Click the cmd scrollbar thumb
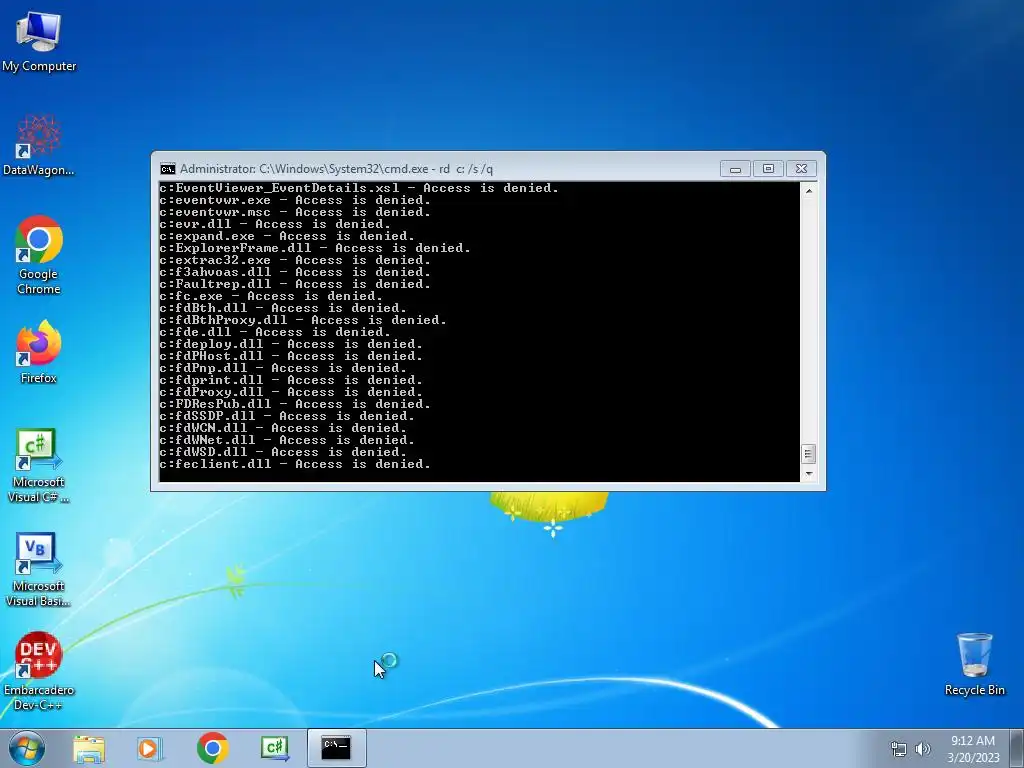This screenshot has height=768, width=1024. [x=808, y=453]
